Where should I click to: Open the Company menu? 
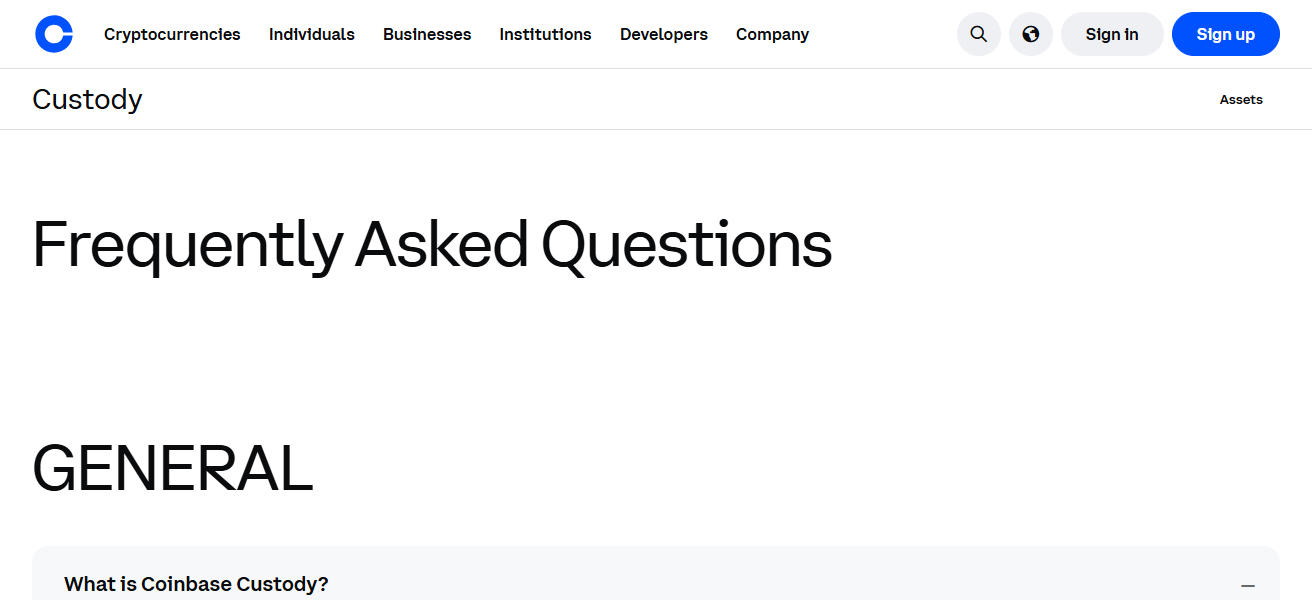point(772,34)
